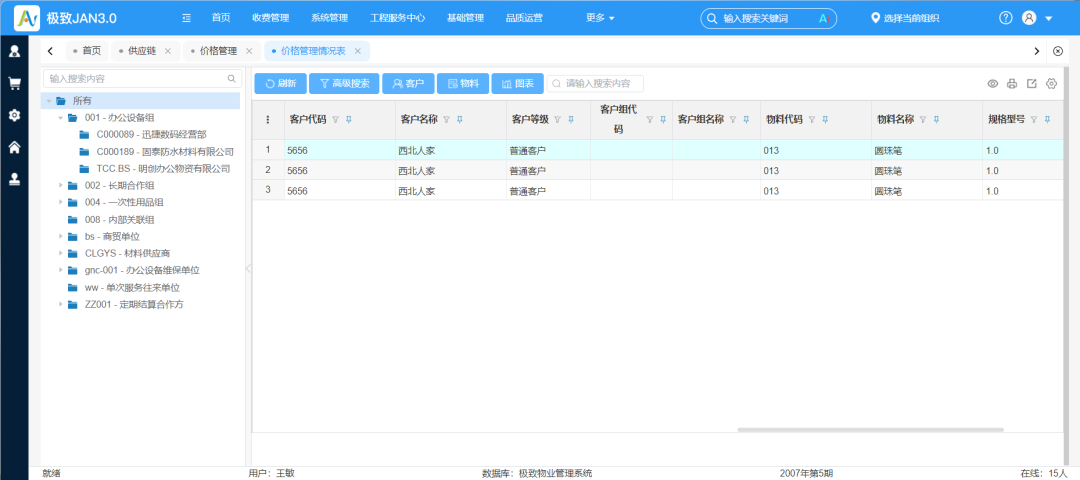Expand the 002 - 长期合作组 node
The image size is (1080, 480).
coord(61,185)
